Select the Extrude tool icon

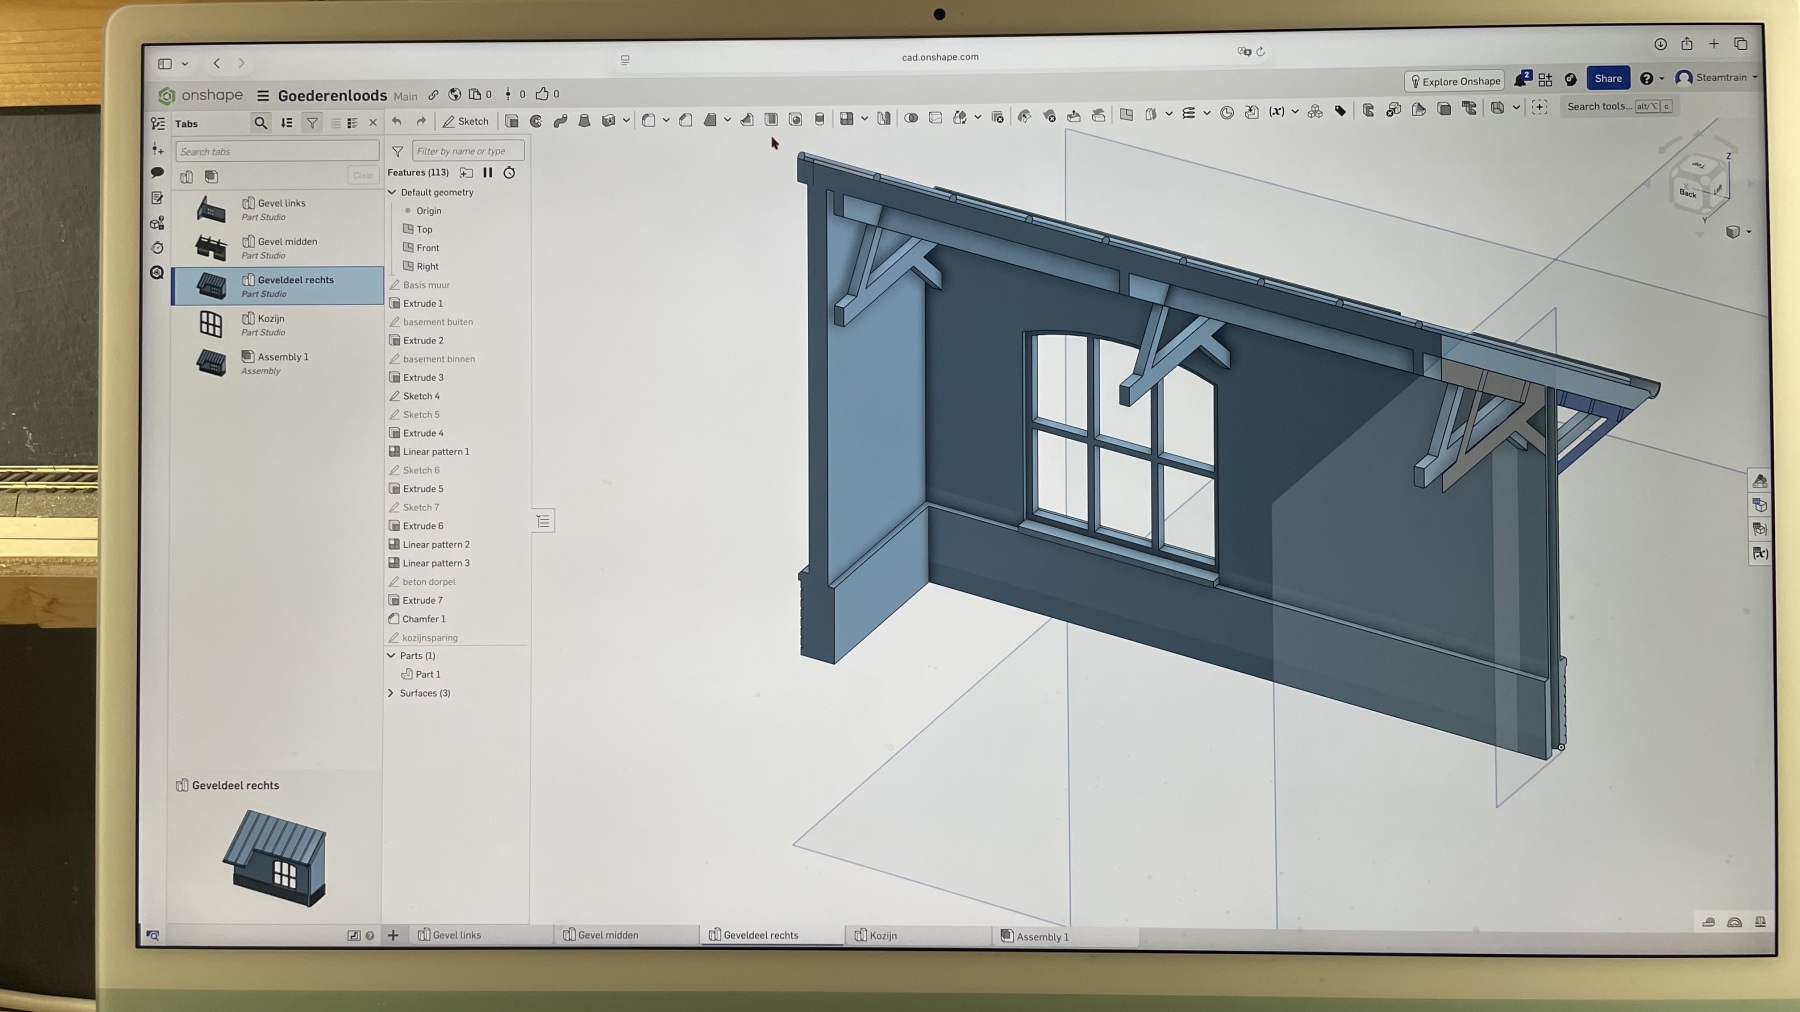(512, 121)
